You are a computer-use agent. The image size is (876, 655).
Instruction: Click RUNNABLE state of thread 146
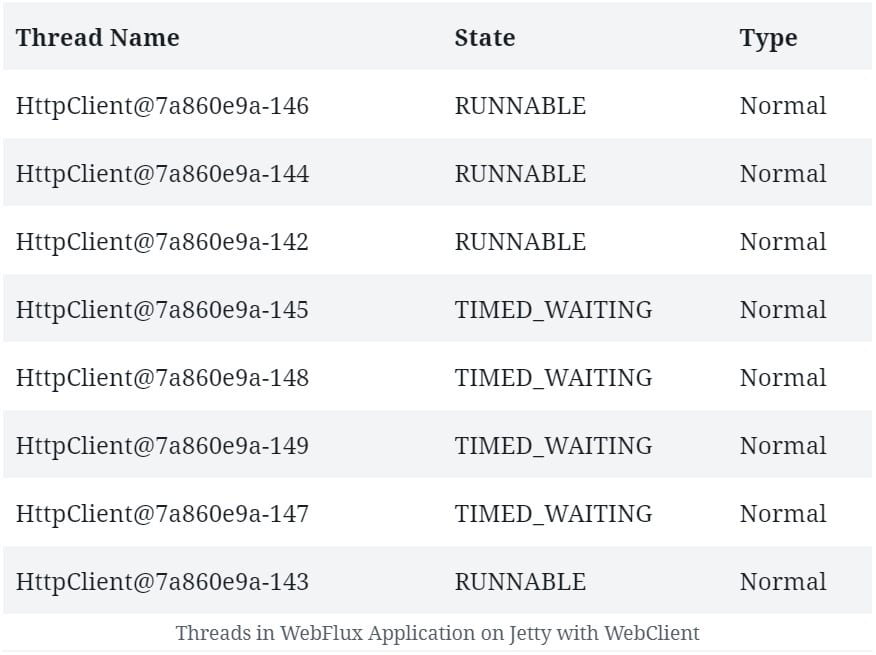point(520,106)
